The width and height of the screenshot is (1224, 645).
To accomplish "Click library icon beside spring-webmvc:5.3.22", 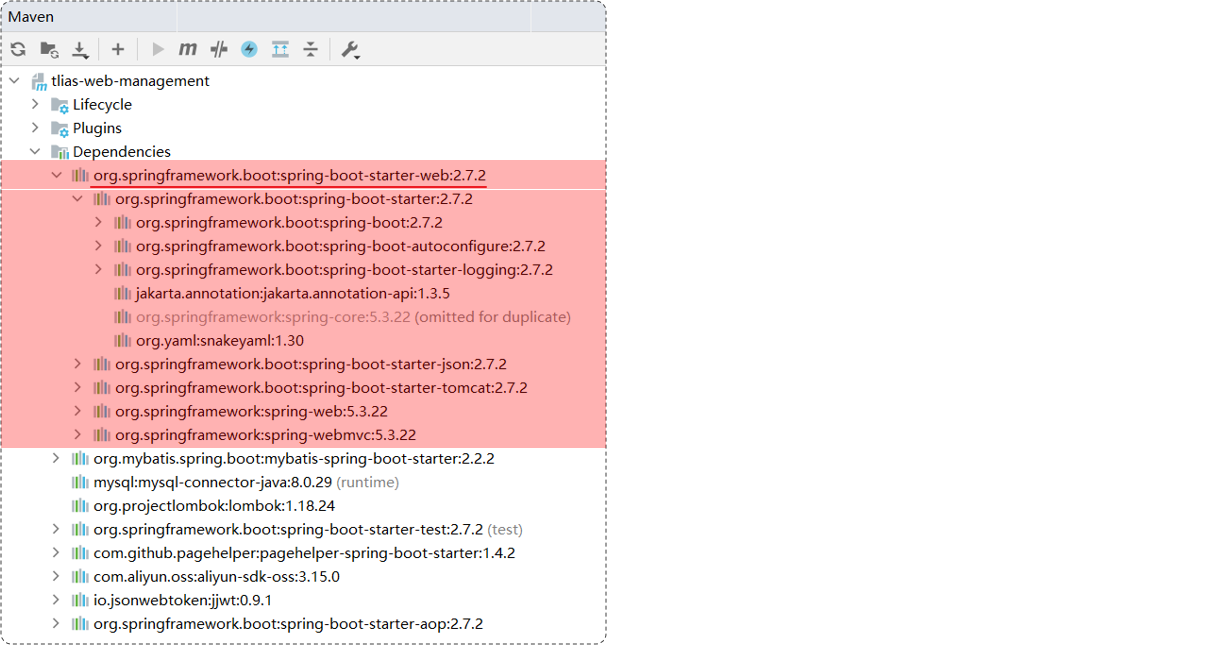I will tap(102, 435).
